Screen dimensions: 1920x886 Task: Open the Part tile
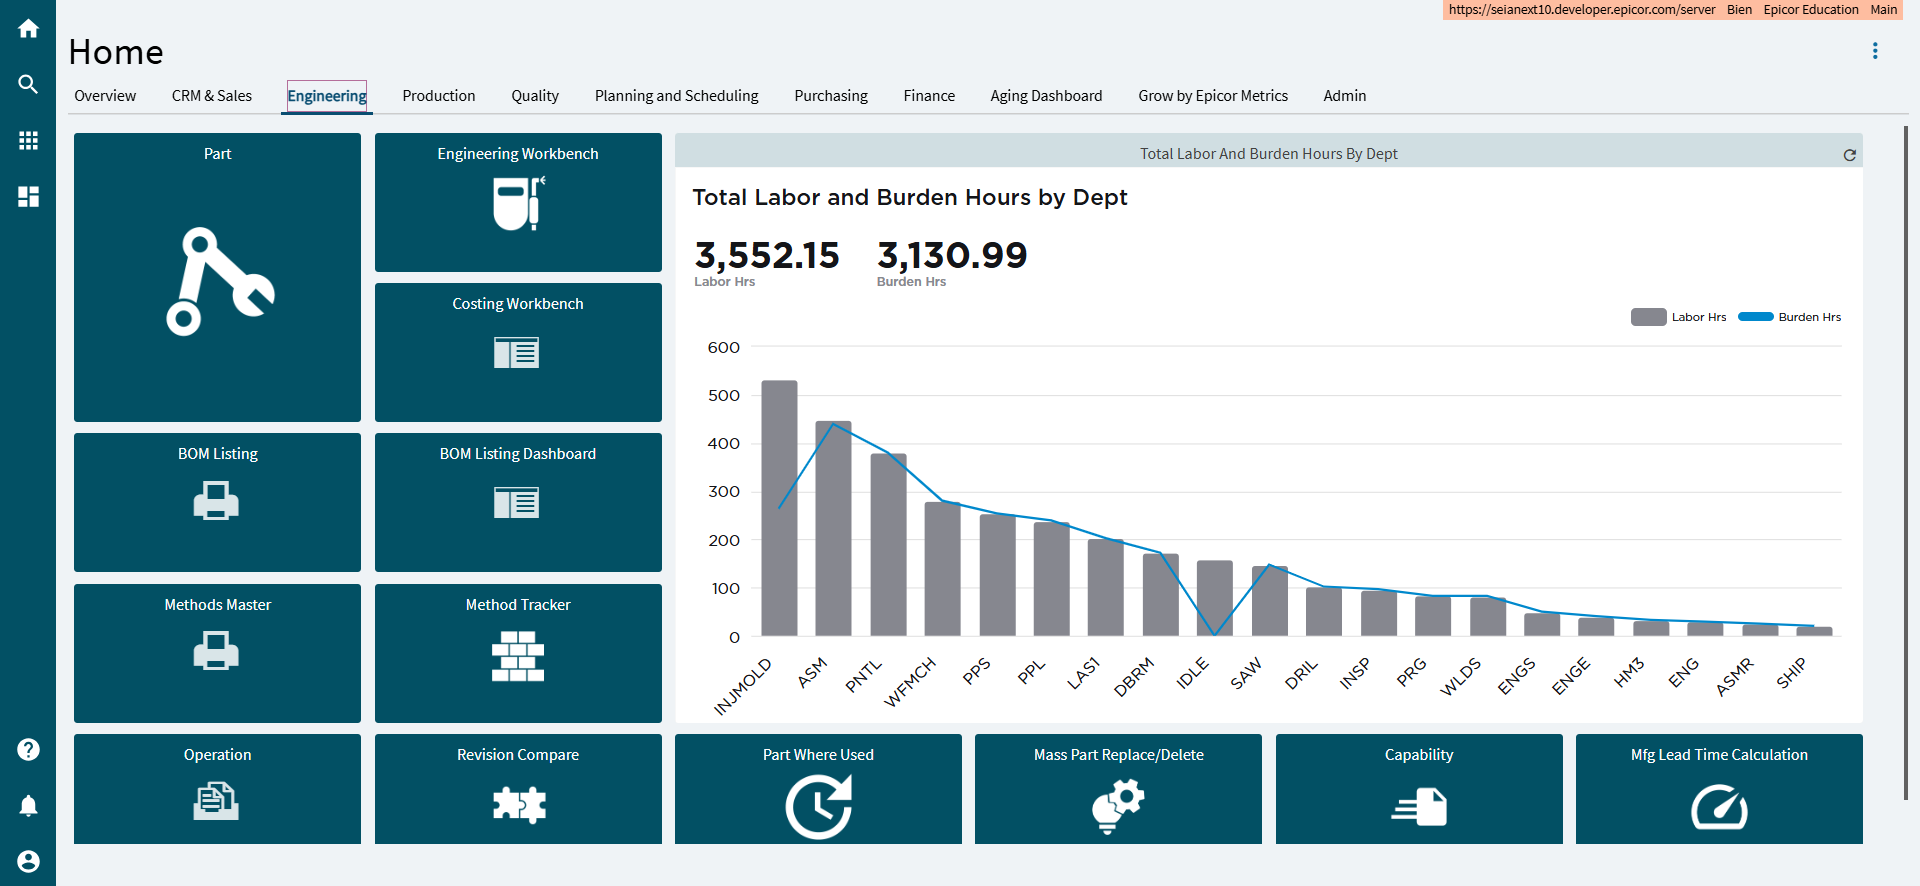(x=217, y=277)
